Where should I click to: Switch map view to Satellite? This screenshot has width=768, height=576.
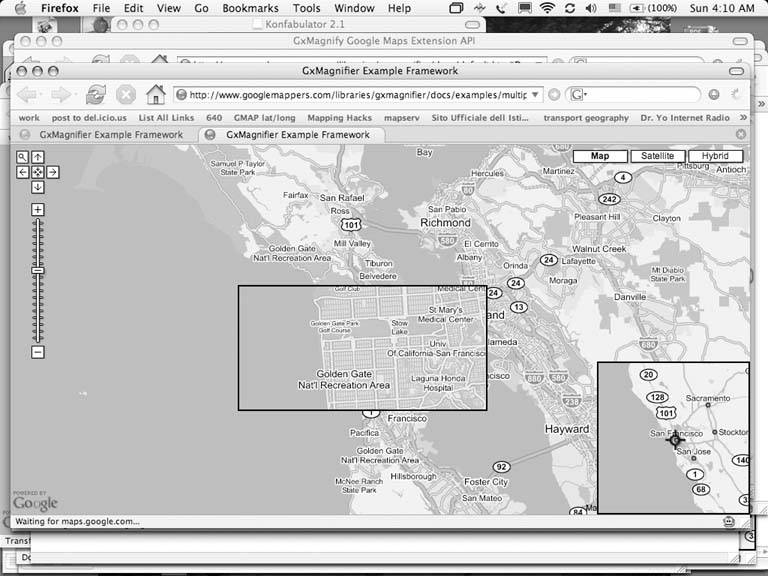pos(657,156)
